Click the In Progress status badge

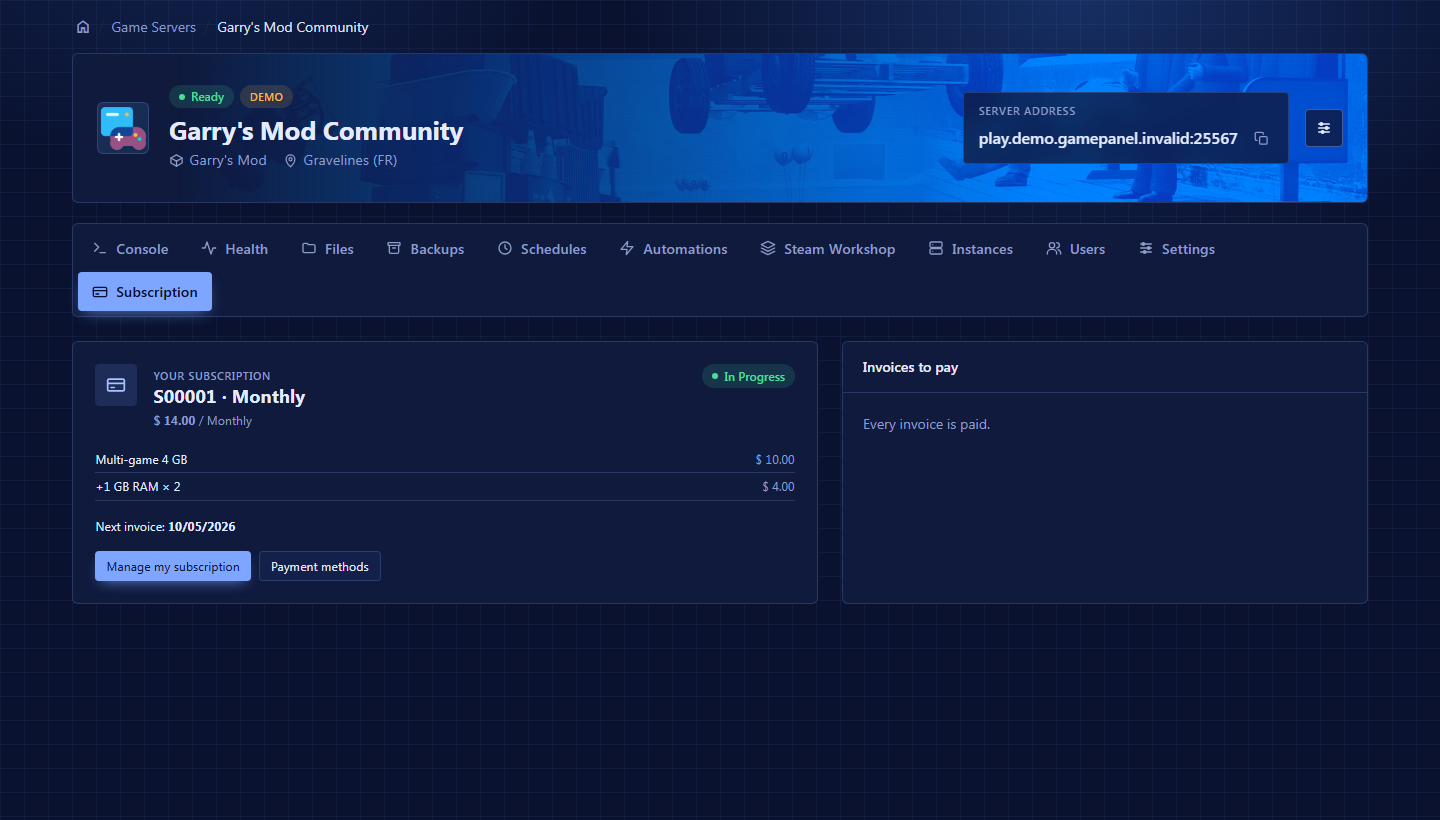pyautogui.click(x=748, y=377)
